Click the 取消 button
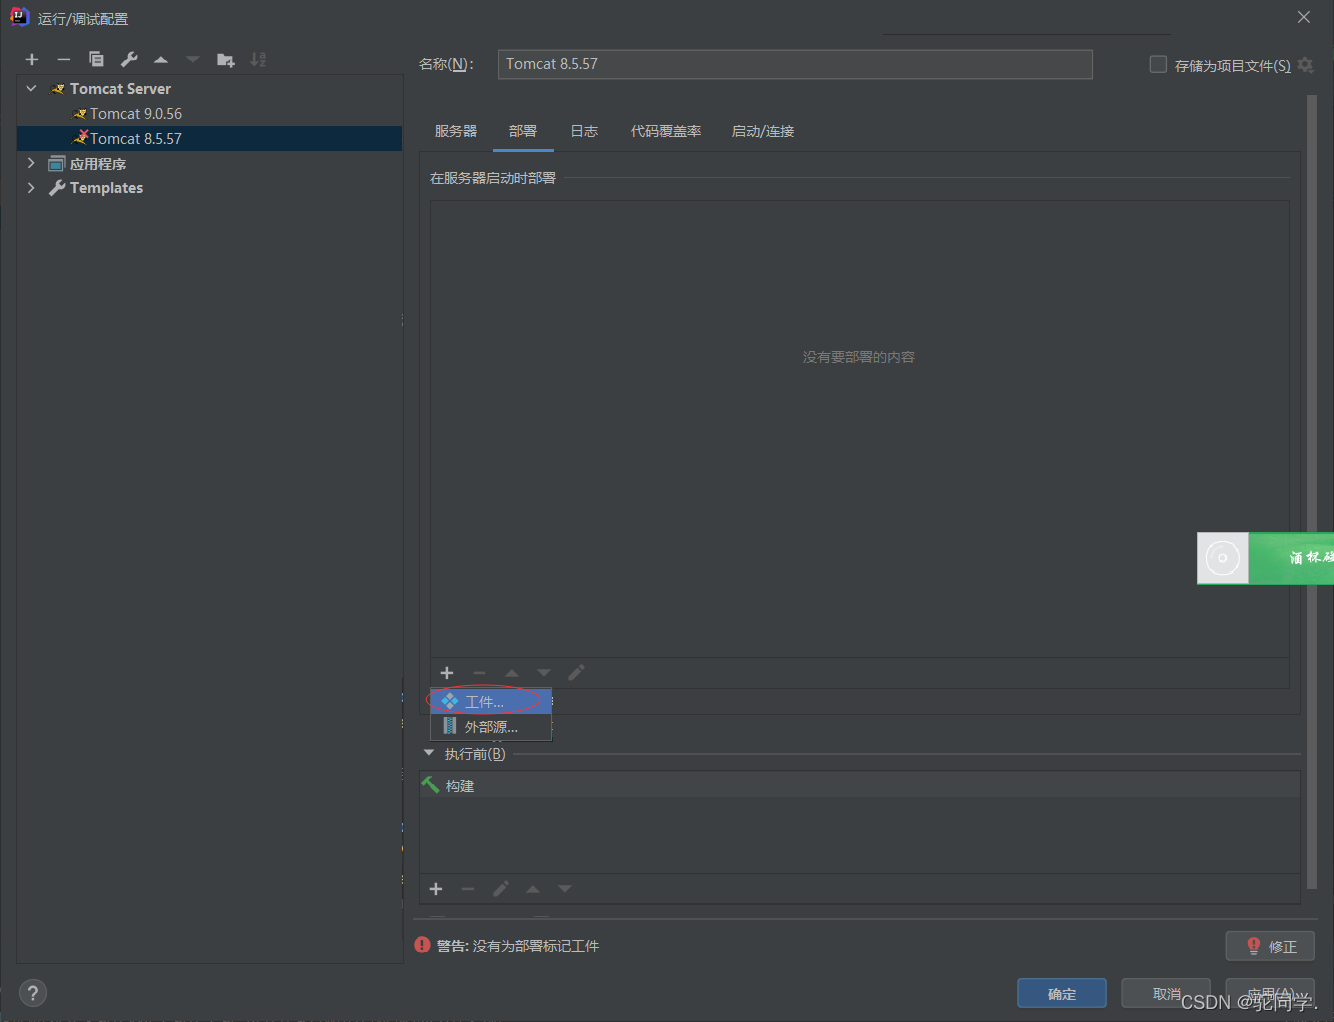Viewport: 1334px width, 1022px height. coord(1166,993)
